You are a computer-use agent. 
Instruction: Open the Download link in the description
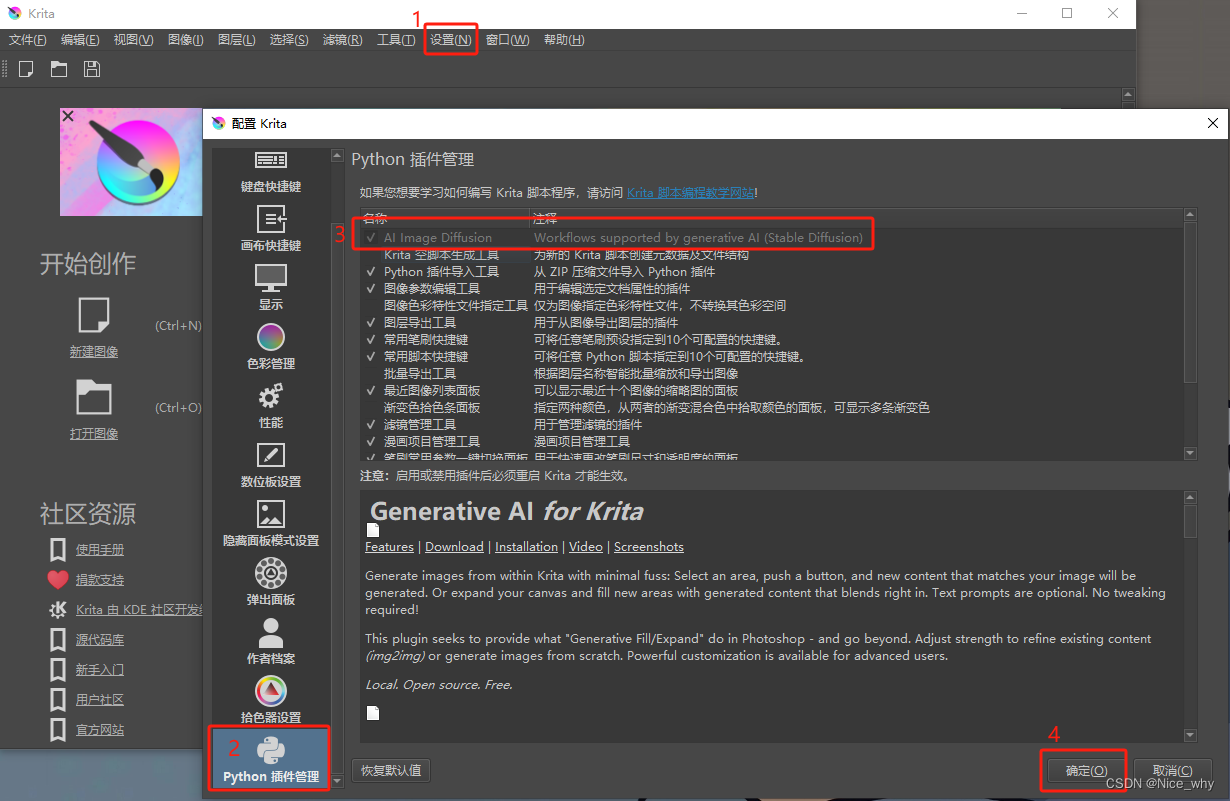[x=454, y=547]
